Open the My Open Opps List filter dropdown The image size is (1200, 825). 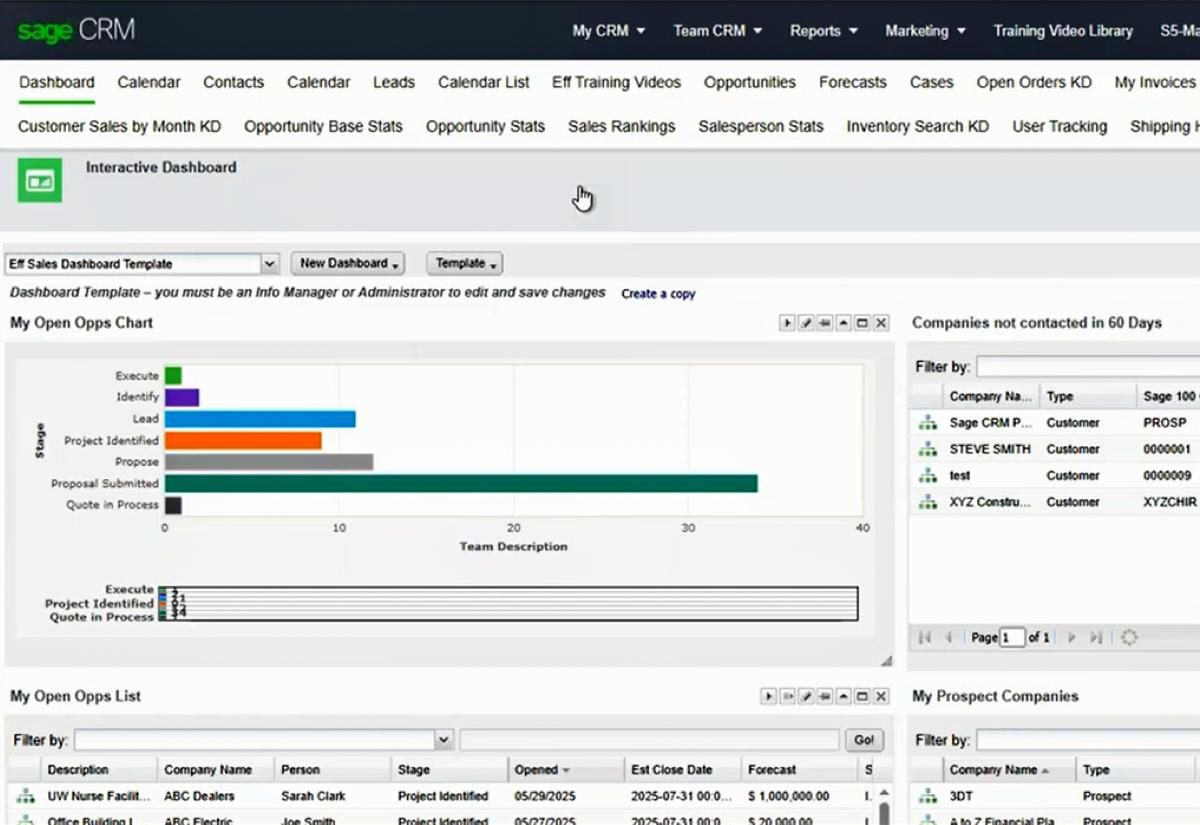coord(444,740)
